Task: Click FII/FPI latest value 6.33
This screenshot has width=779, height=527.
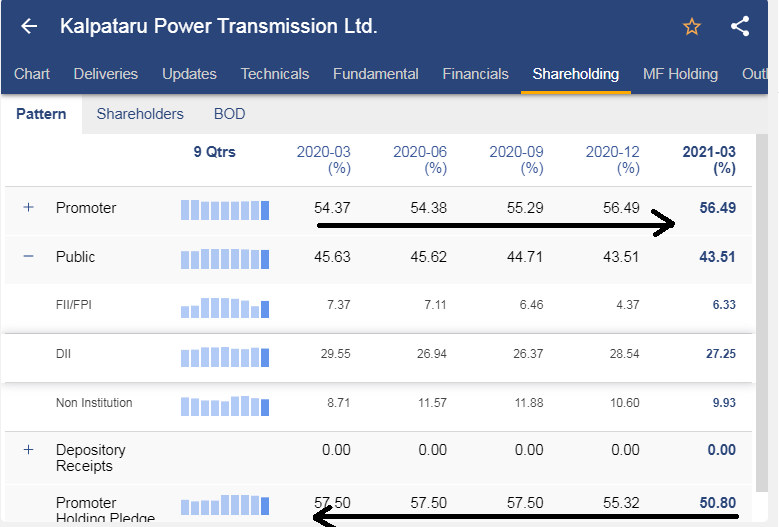Action: (724, 304)
